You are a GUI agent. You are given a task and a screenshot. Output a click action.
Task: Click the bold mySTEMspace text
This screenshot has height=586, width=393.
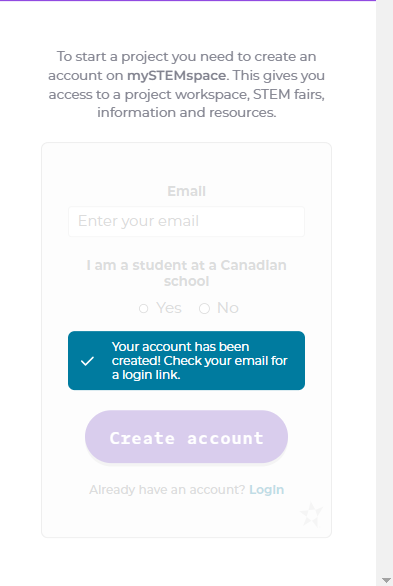tap(177, 75)
